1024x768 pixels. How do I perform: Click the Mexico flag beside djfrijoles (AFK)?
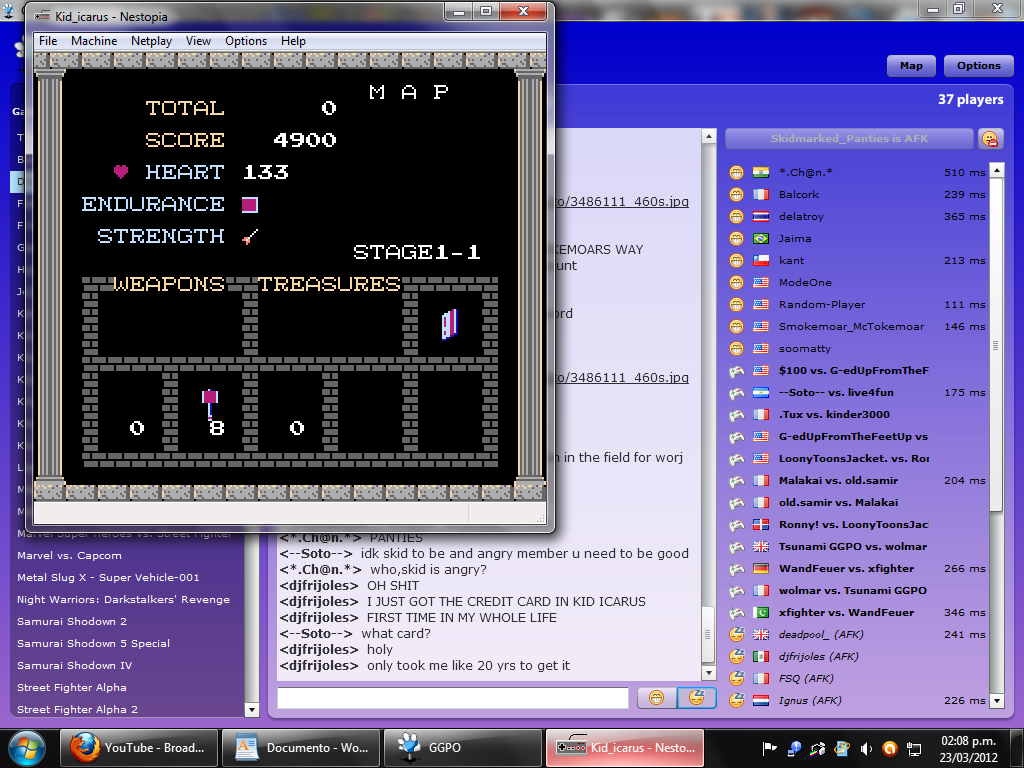(761, 656)
